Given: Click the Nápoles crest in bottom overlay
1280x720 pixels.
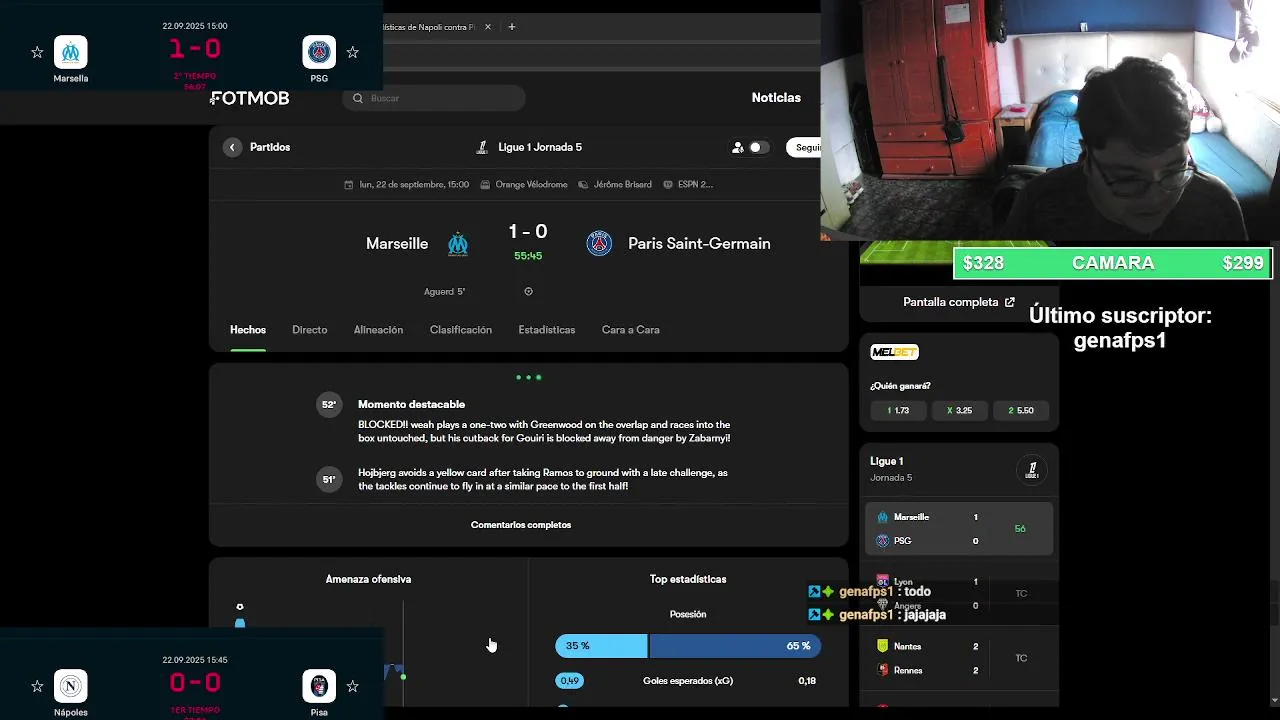Looking at the screenshot, I should (x=71, y=686).
